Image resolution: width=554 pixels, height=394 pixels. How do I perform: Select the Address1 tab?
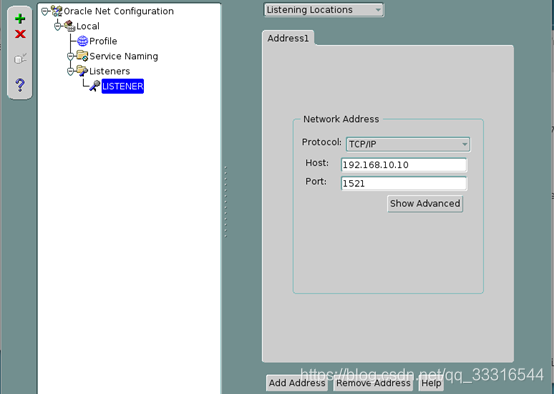coord(288,38)
